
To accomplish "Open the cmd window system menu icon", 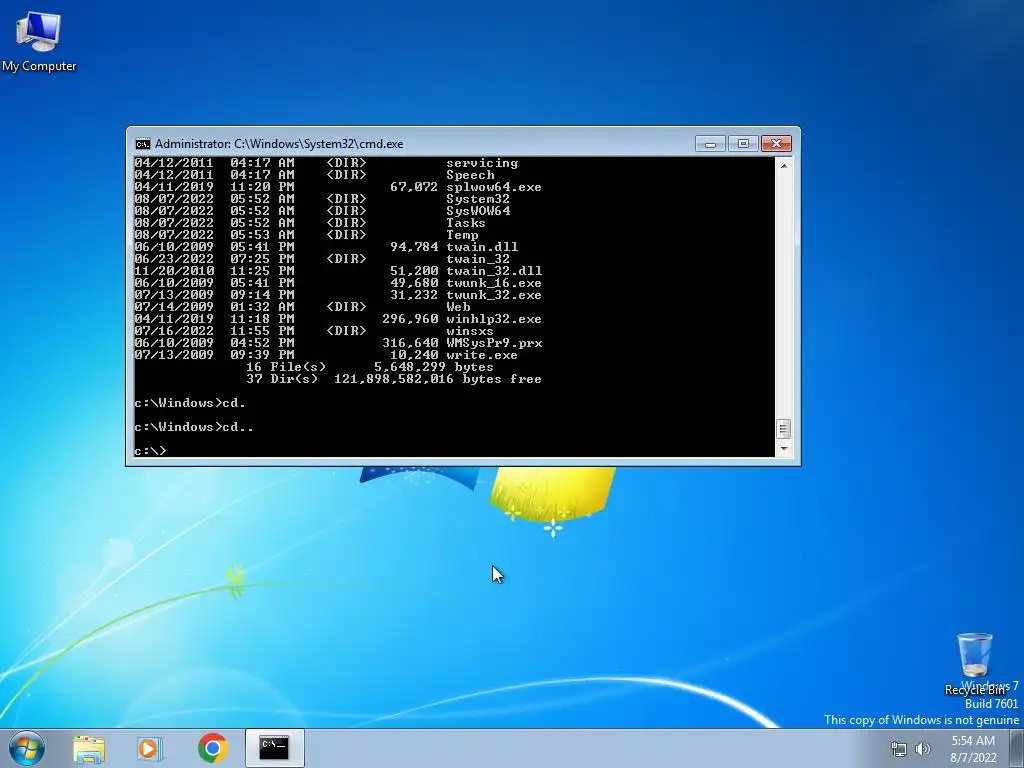I will pyautogui.click(x=142, y=144).
